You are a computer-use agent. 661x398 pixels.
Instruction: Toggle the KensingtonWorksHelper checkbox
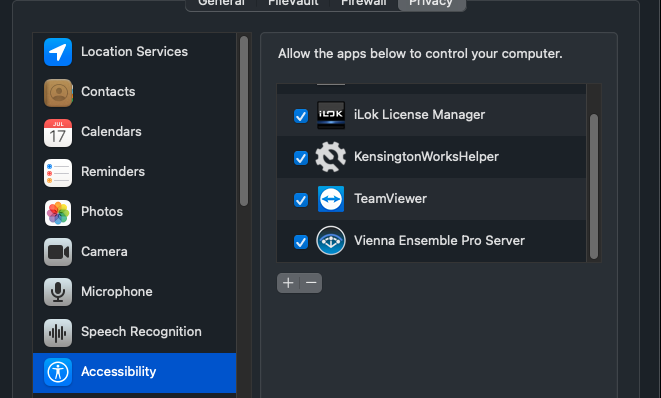click(301, 158)
